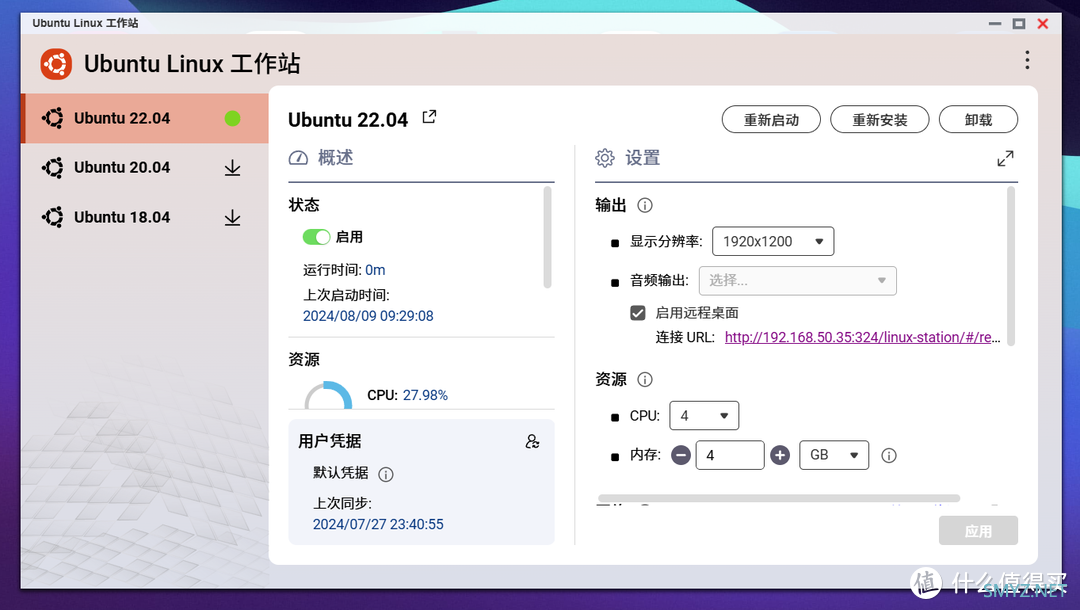The height and width of the screenshot is (610, 1080).
Task: Open 显示分辨率 1920x1200 dropdown
Action: coord(773,242)
